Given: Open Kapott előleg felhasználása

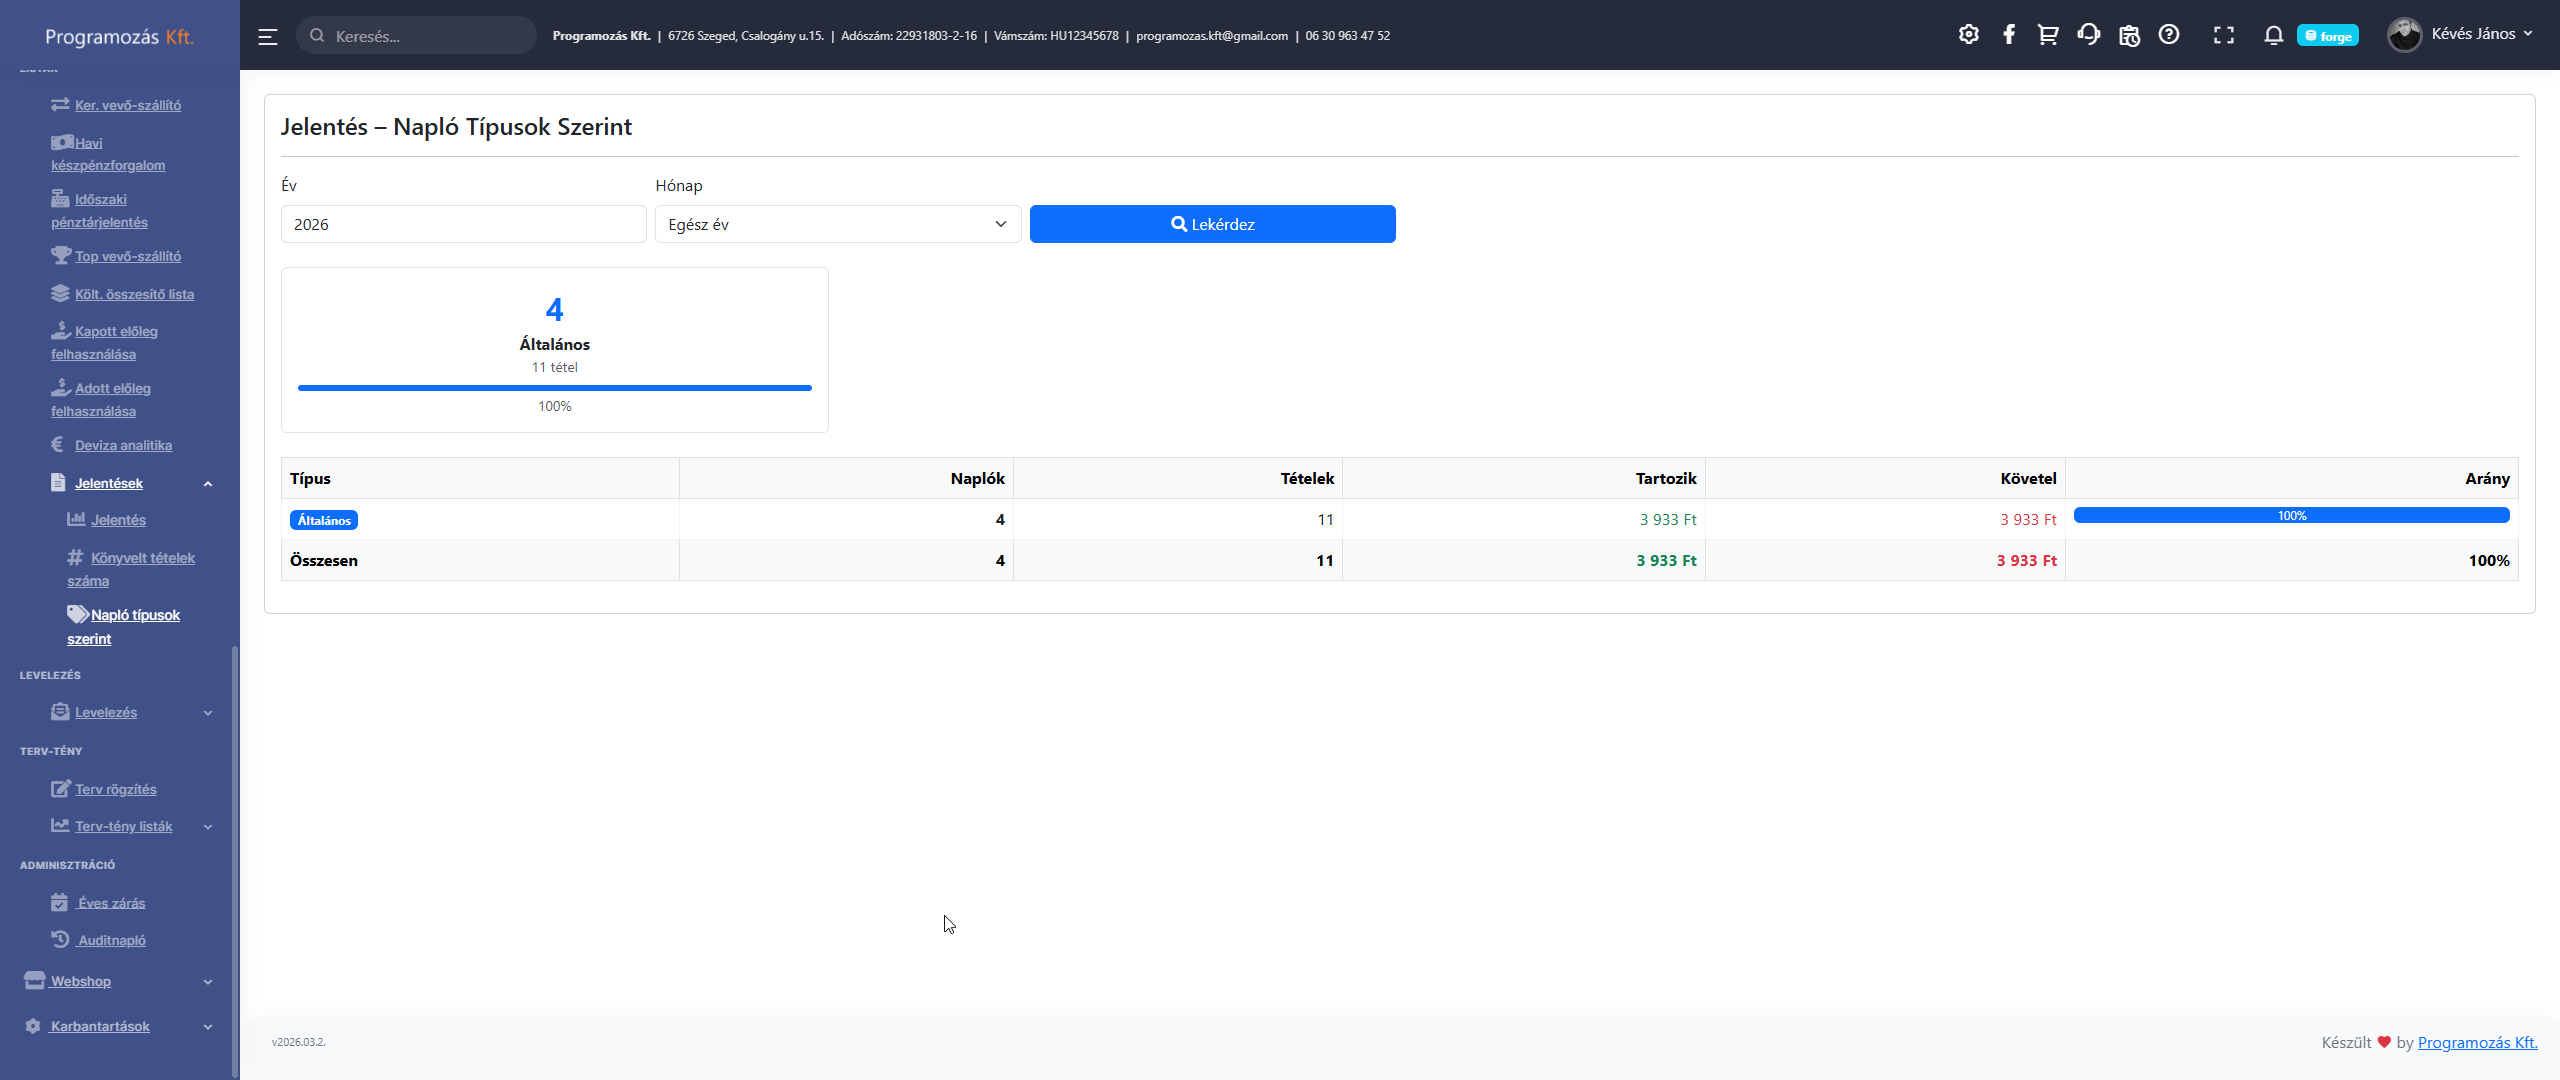Looking at the screenshot, I should 104,343.
